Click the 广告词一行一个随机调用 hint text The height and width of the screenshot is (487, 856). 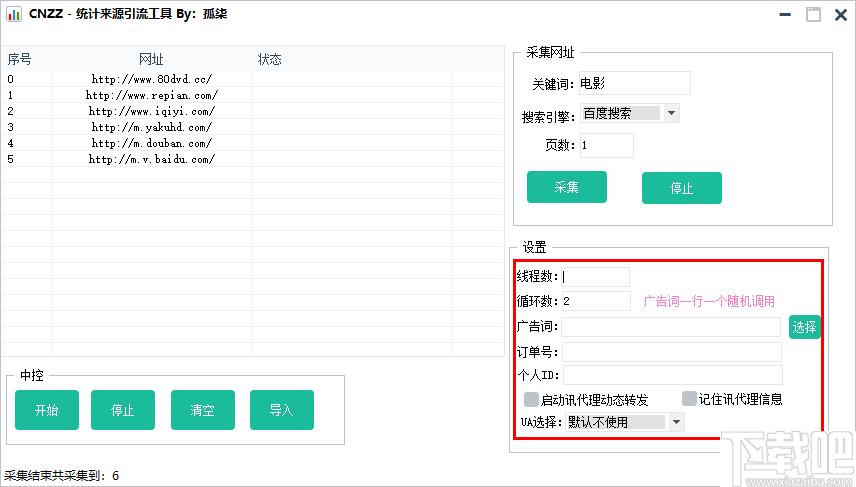click(x=709, y=301)
